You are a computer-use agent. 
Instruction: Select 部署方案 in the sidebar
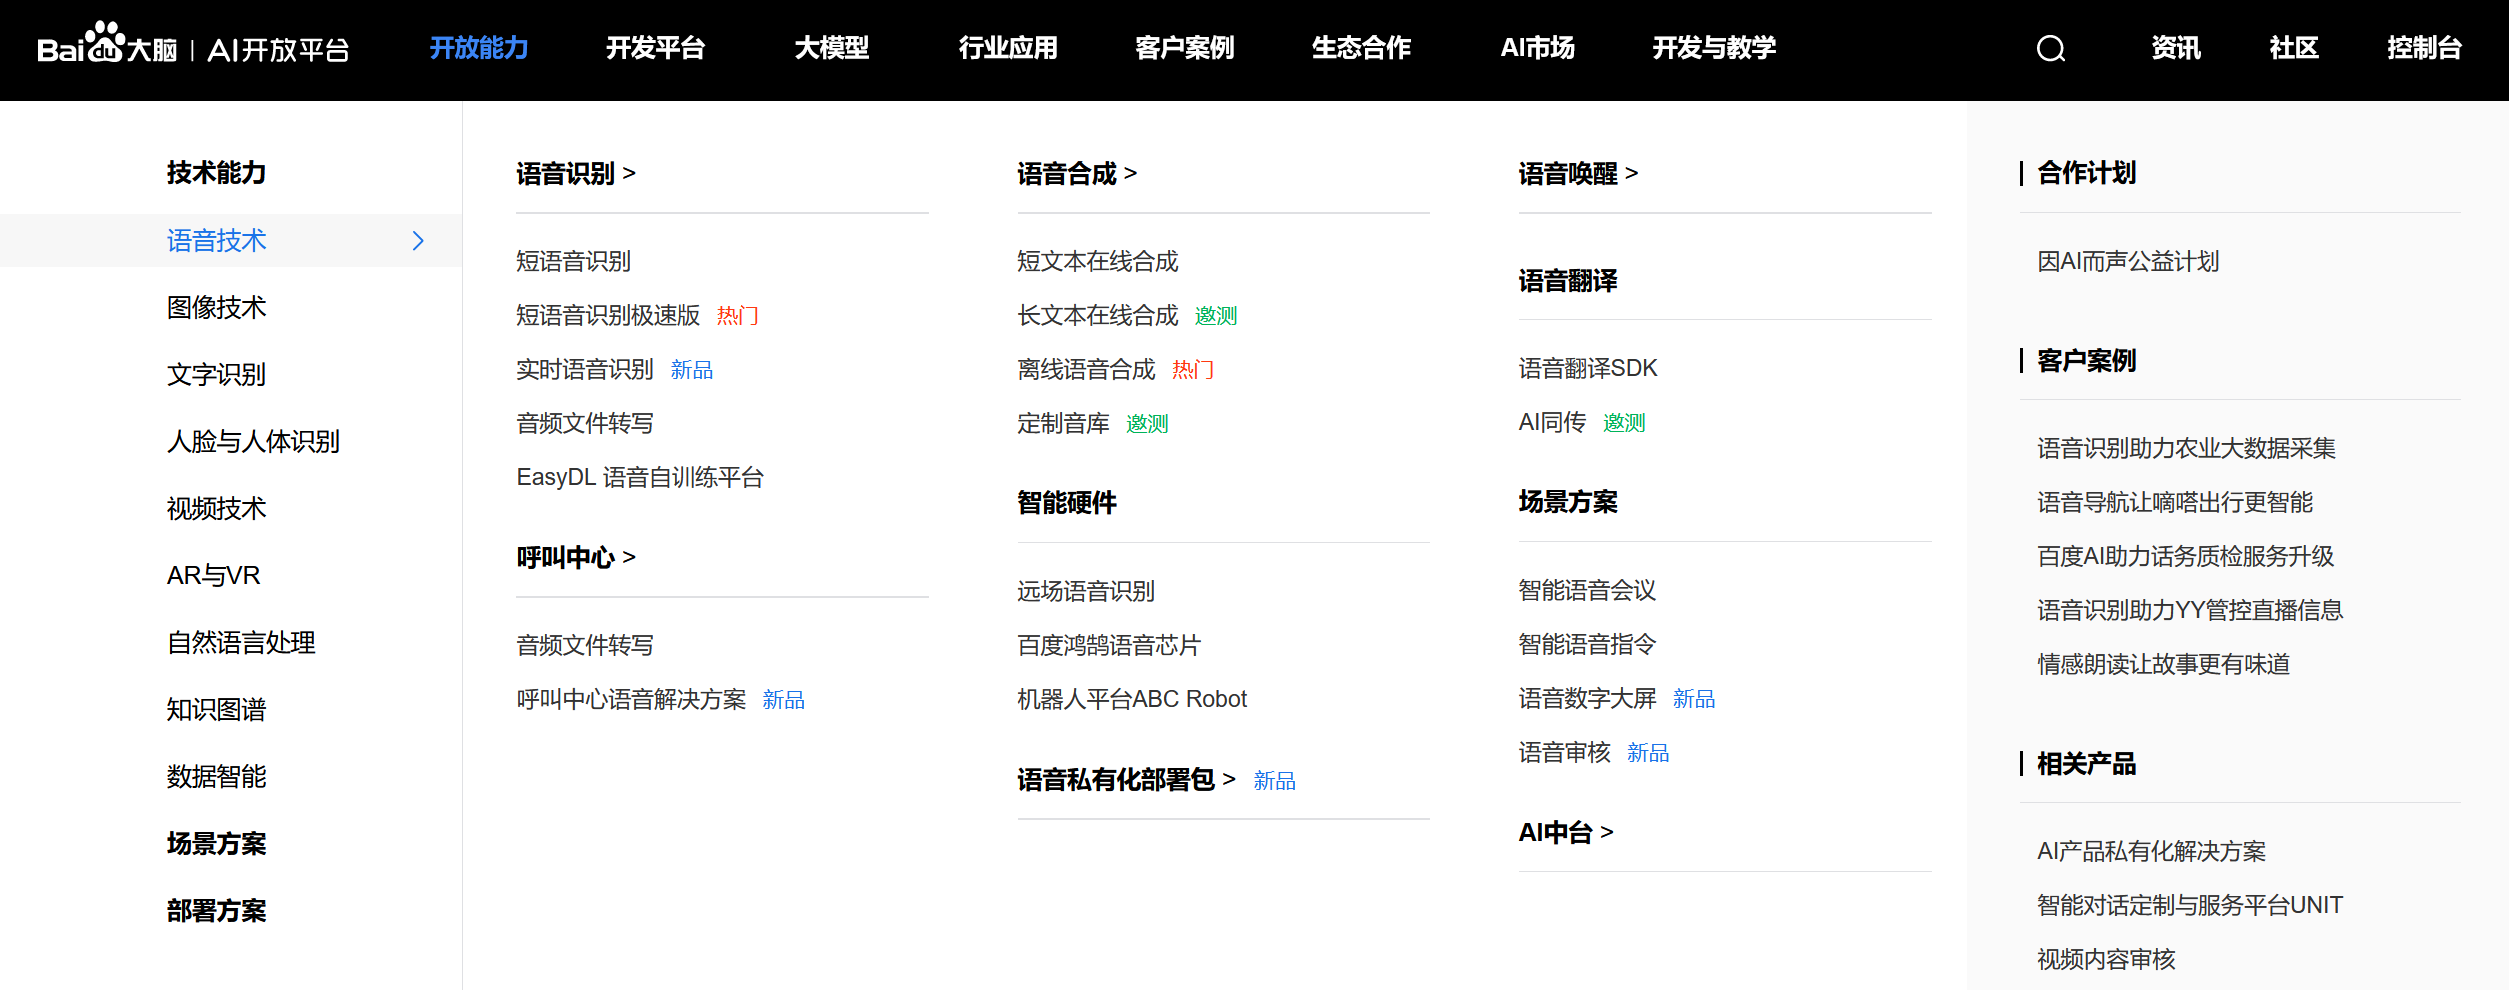coord(216,911)
